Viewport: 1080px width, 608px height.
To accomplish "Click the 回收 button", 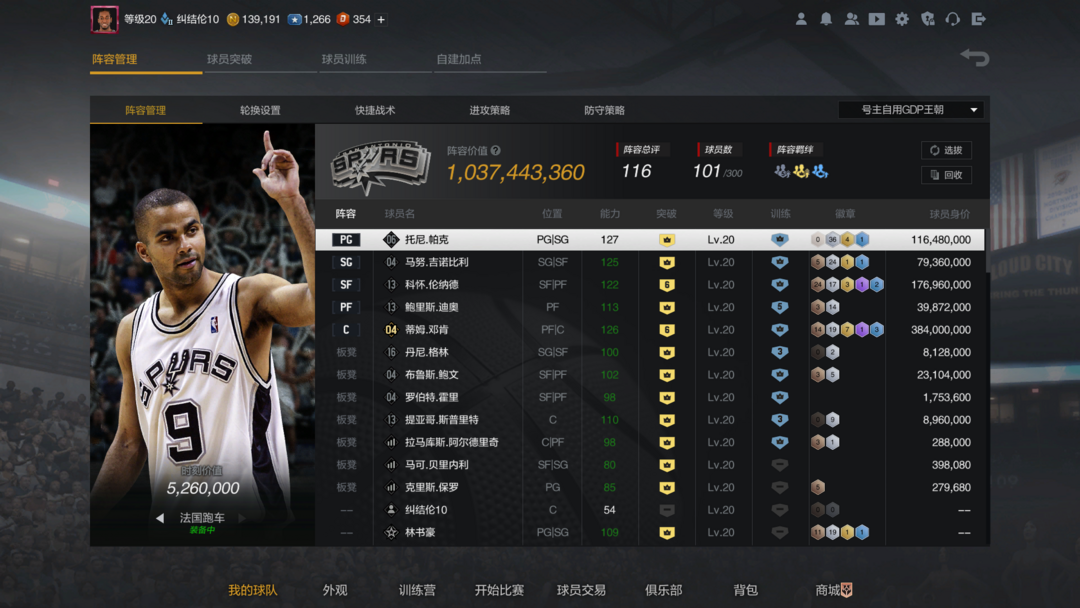I will pos(946,175).
